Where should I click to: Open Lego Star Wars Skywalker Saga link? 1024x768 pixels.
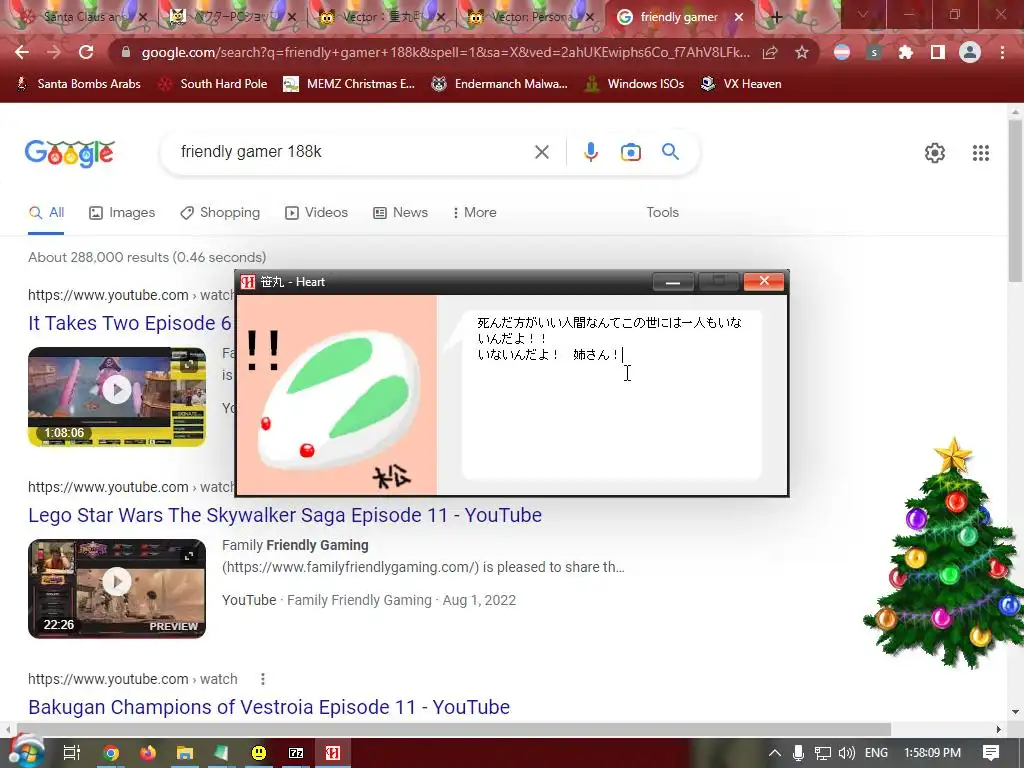coord(285,515)
